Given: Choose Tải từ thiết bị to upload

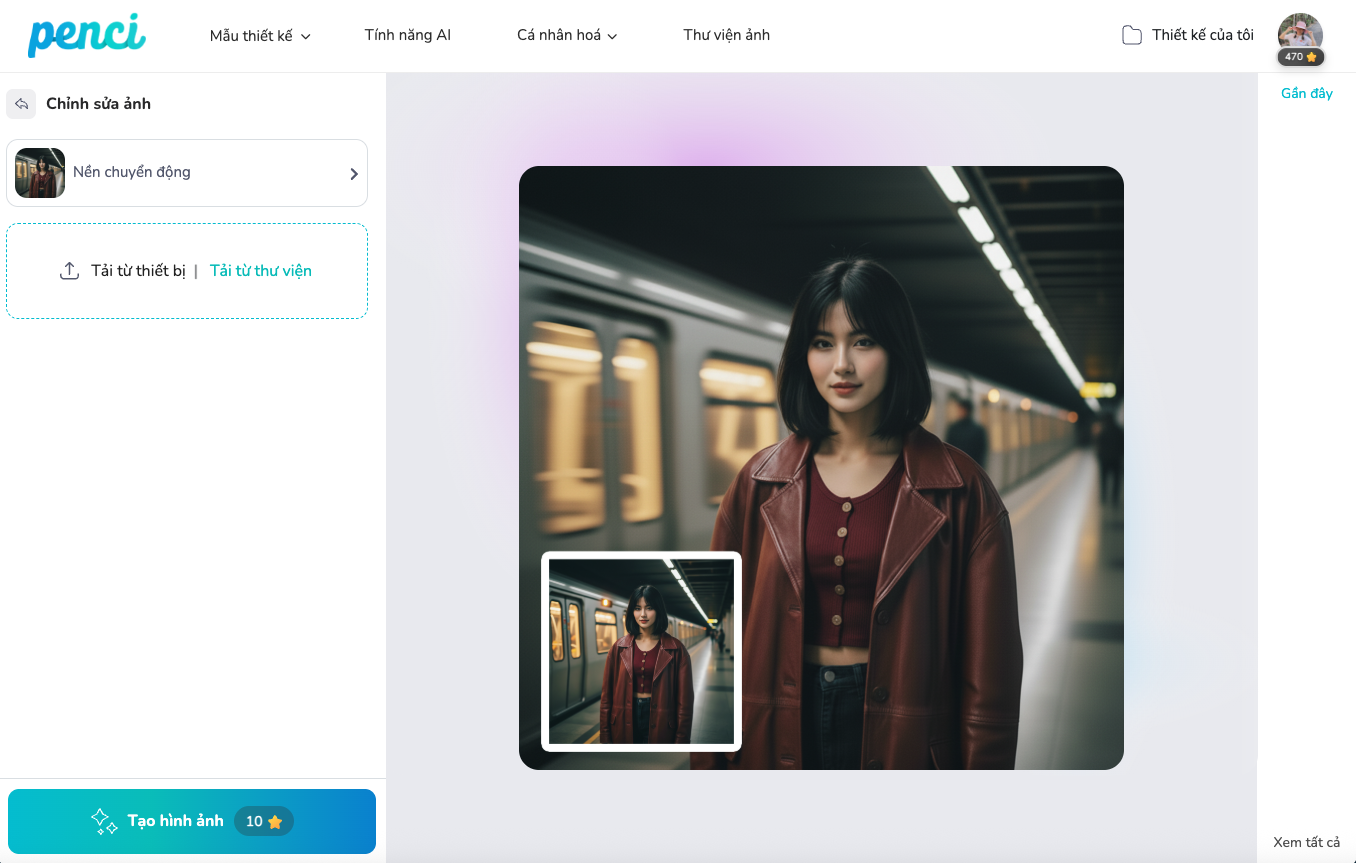Looking at the screenshot, I should pos(138,271).
